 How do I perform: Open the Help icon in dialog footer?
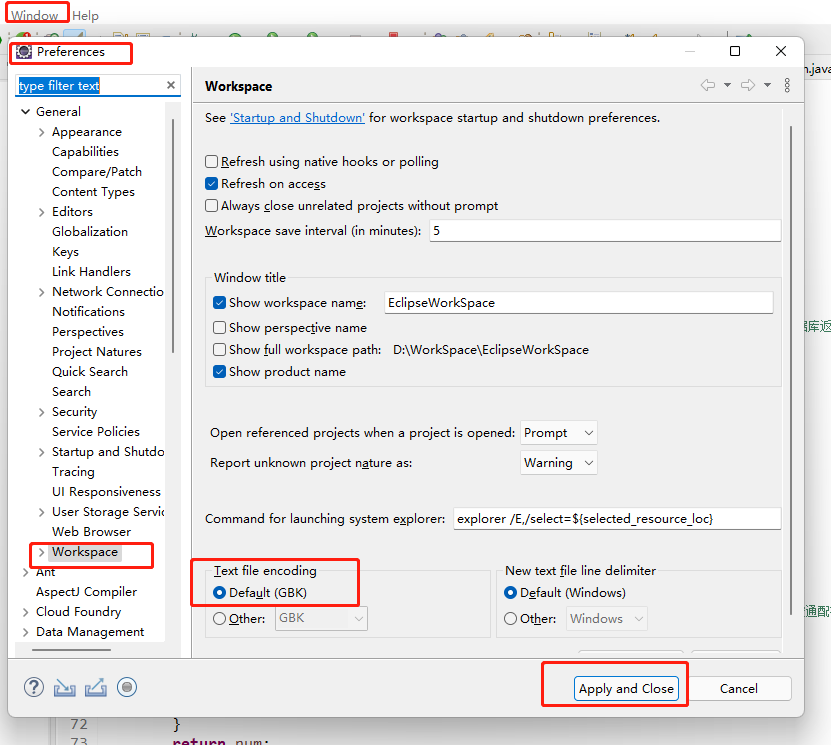click(34, 688)
